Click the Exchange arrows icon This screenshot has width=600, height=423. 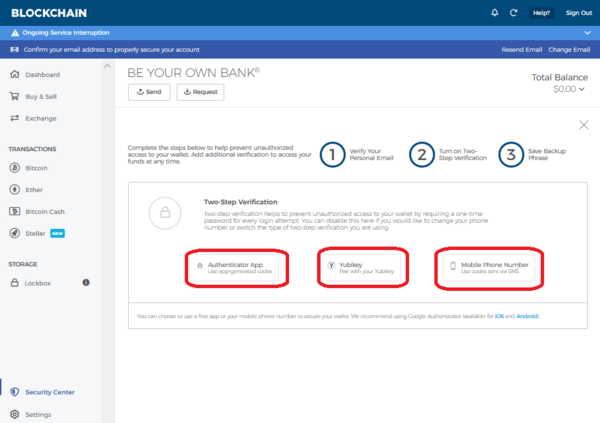15,118
